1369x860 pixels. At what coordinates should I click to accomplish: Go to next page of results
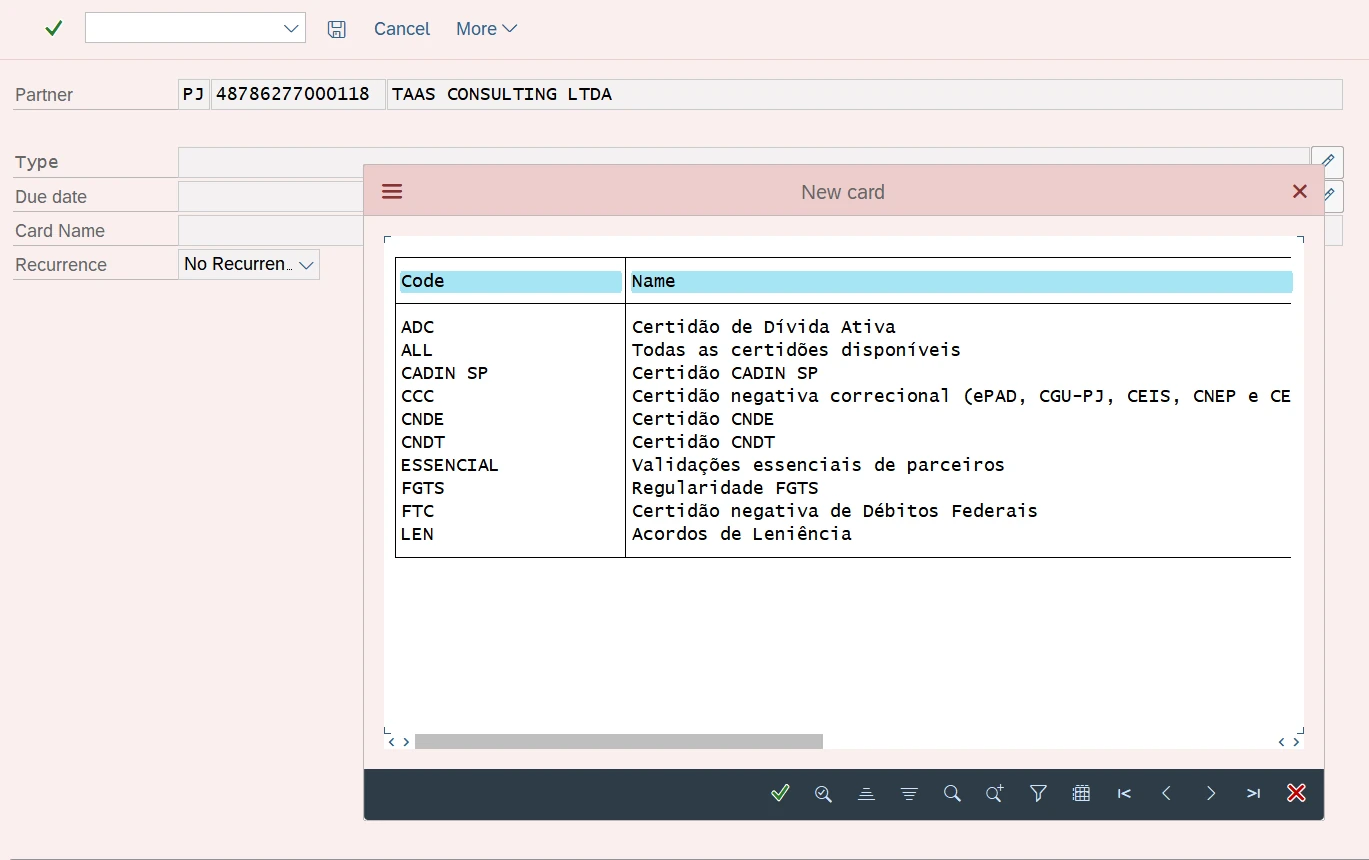[1210, 793]
